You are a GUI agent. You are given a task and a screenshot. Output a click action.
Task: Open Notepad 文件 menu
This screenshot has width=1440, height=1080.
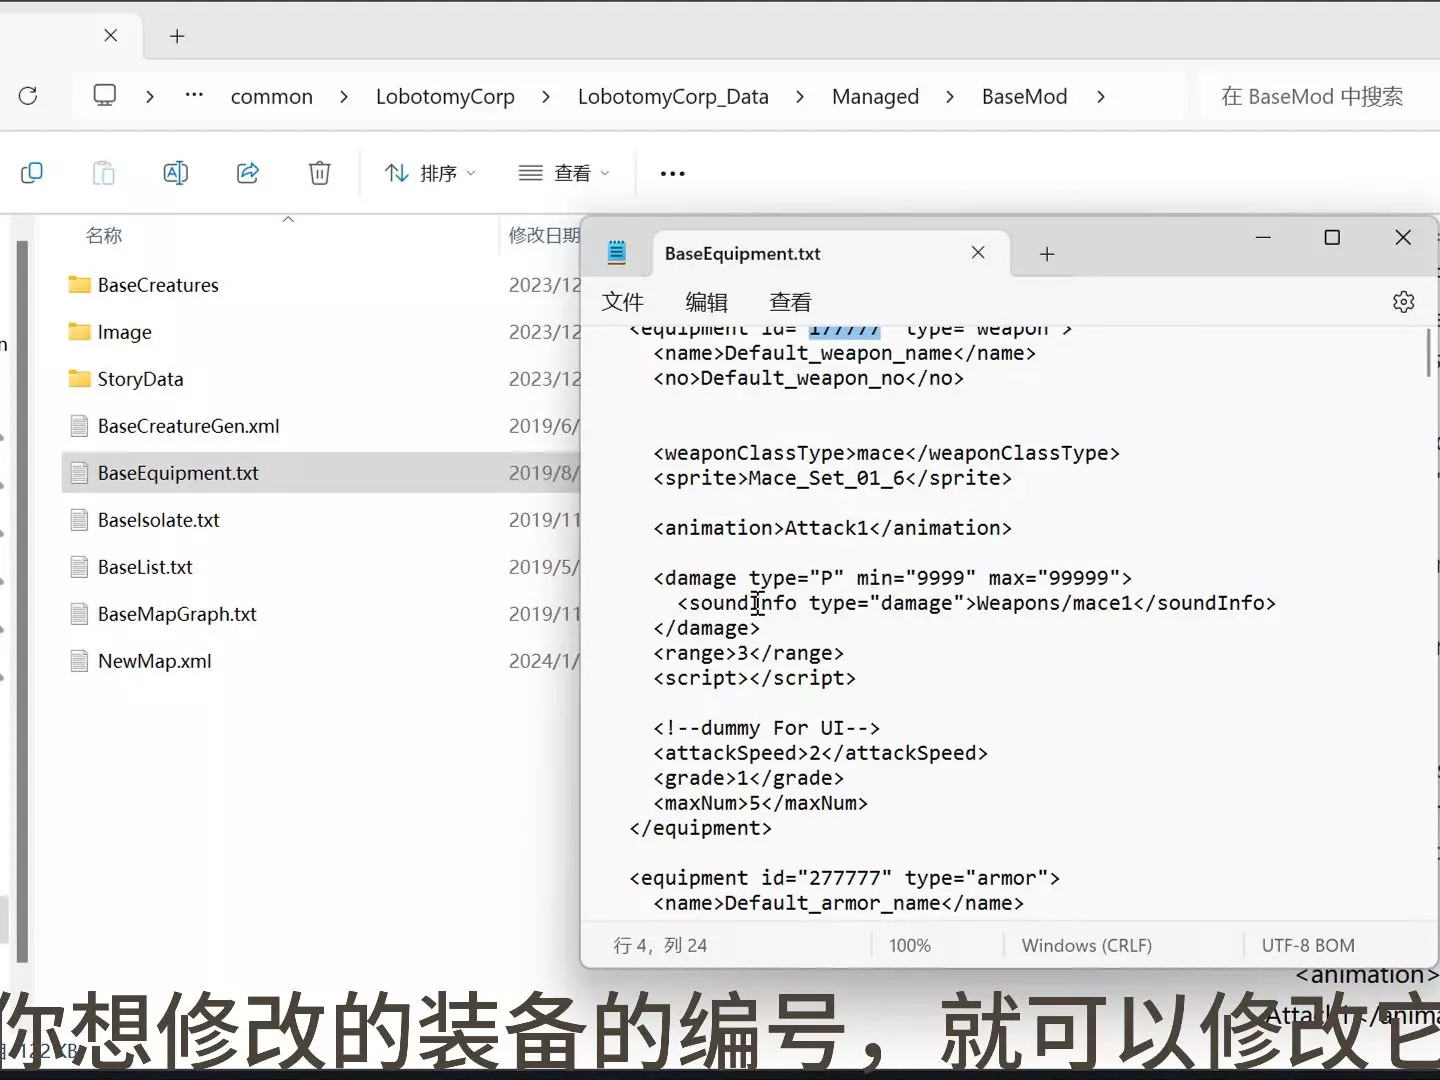622,302
